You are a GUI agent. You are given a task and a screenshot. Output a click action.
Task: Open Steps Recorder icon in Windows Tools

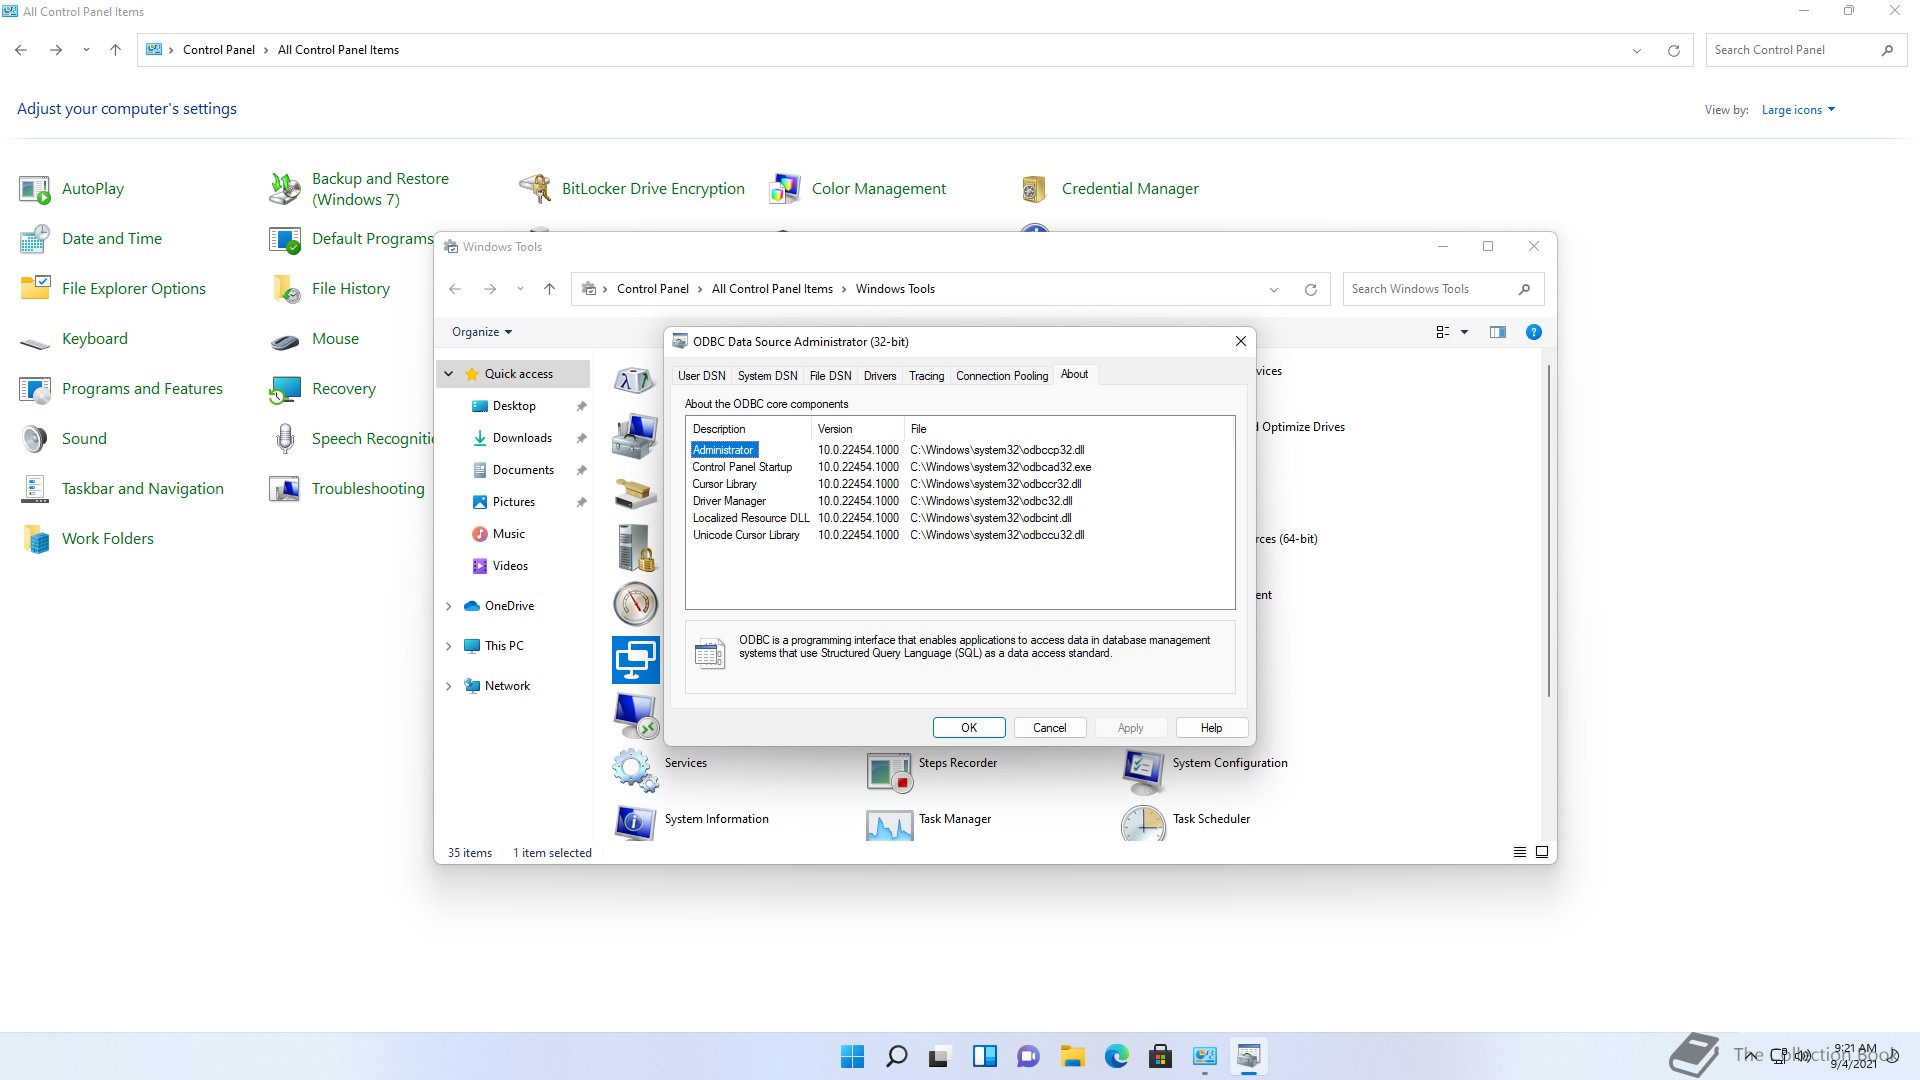point(889,772)
